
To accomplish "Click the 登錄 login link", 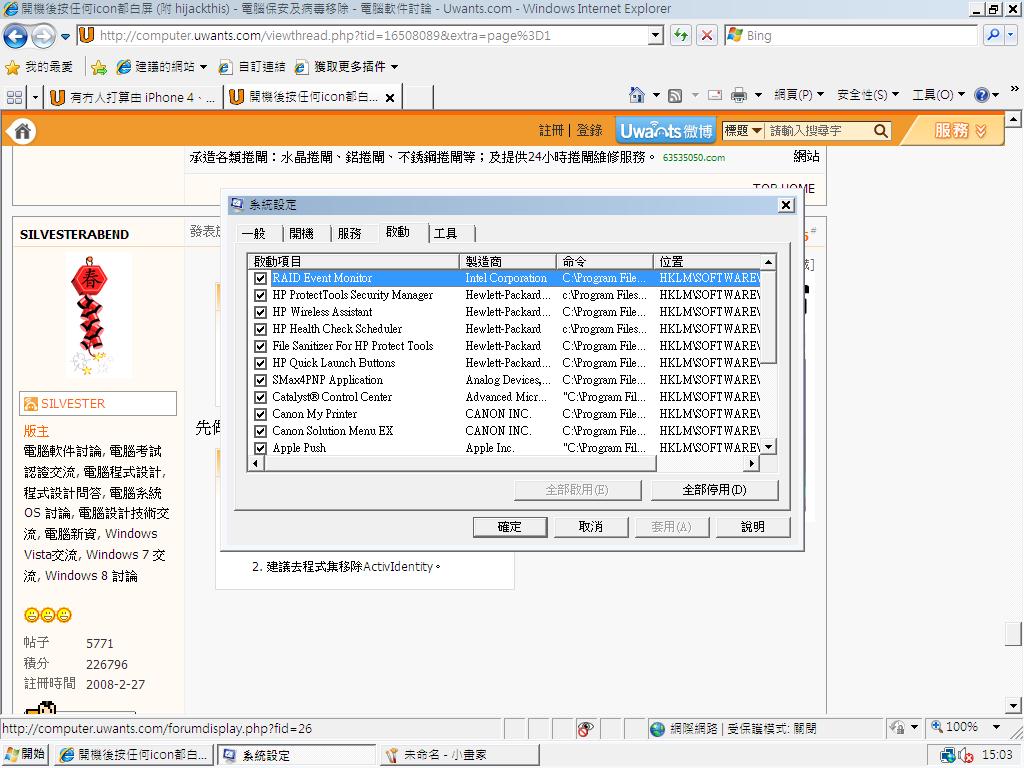I will tap(589, 131).
